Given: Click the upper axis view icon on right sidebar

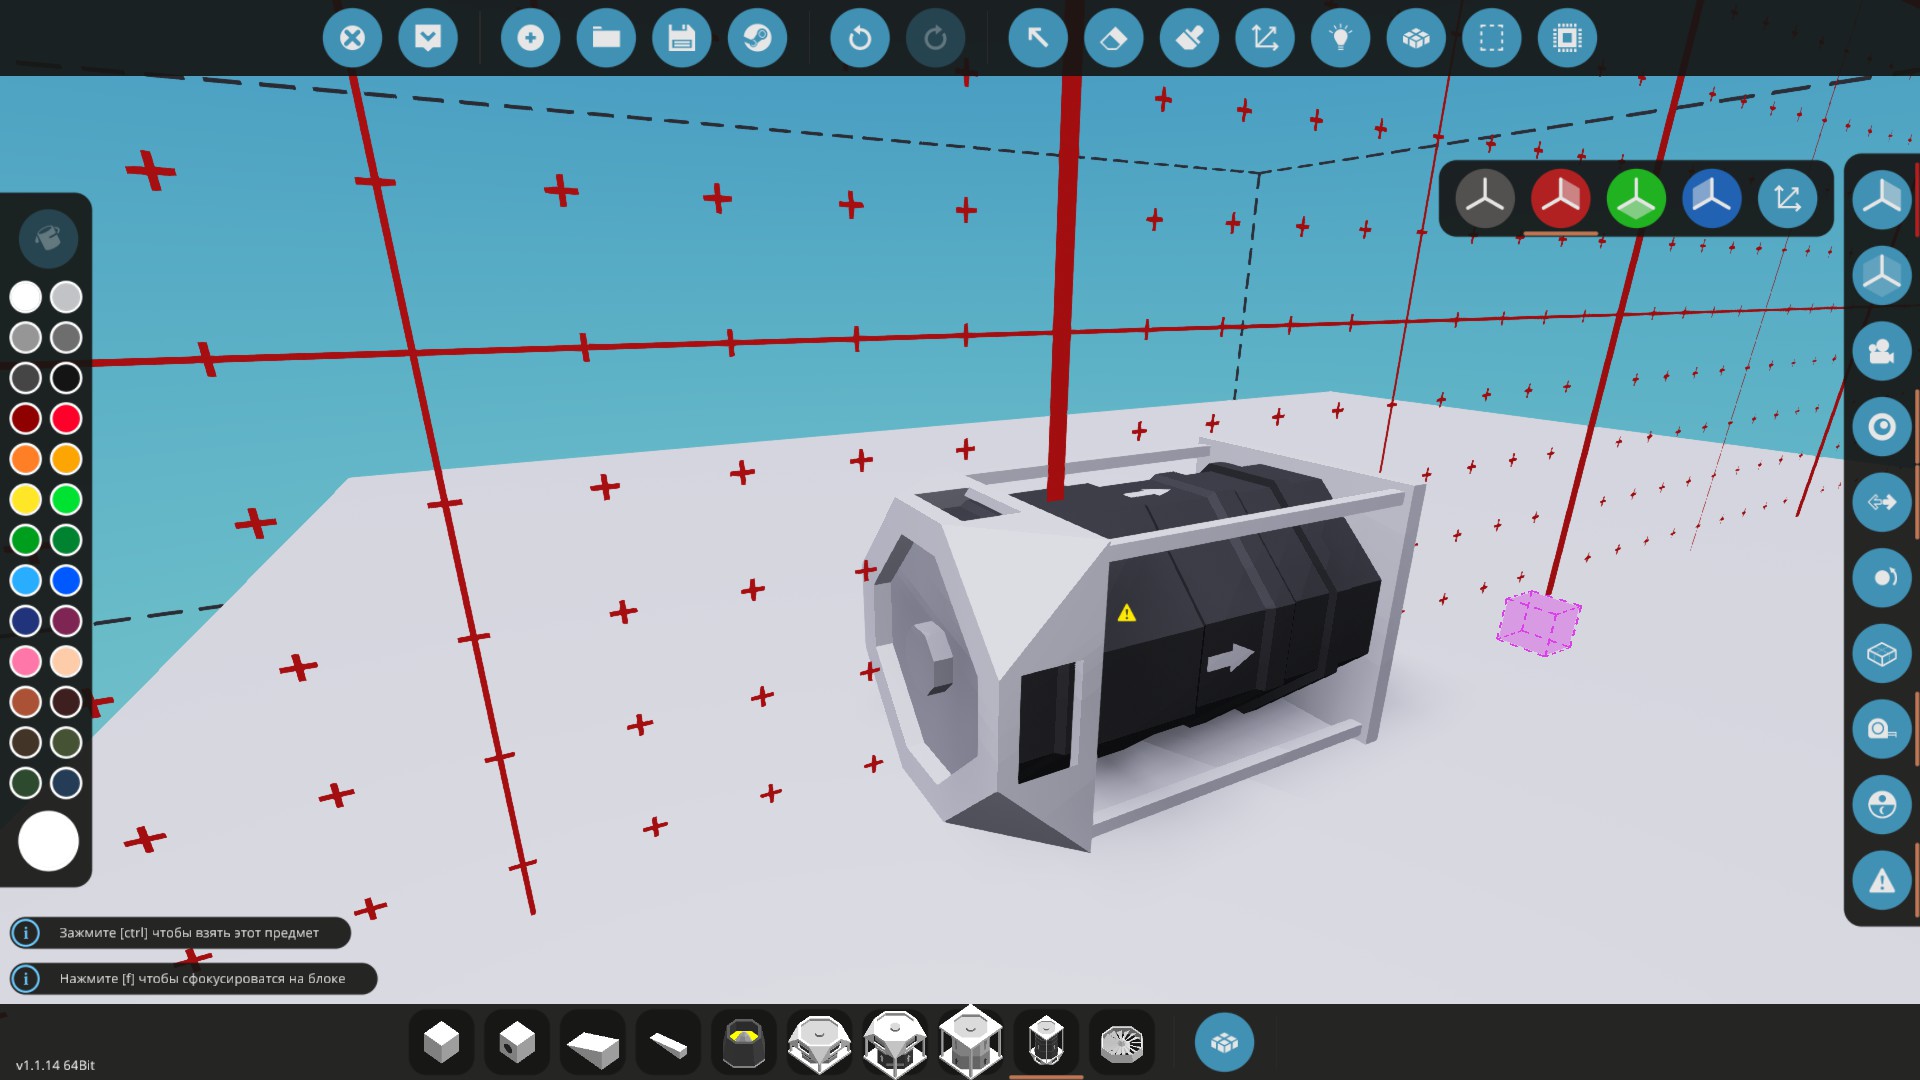Looking at the screenshot, I should tap(1882, 198).
